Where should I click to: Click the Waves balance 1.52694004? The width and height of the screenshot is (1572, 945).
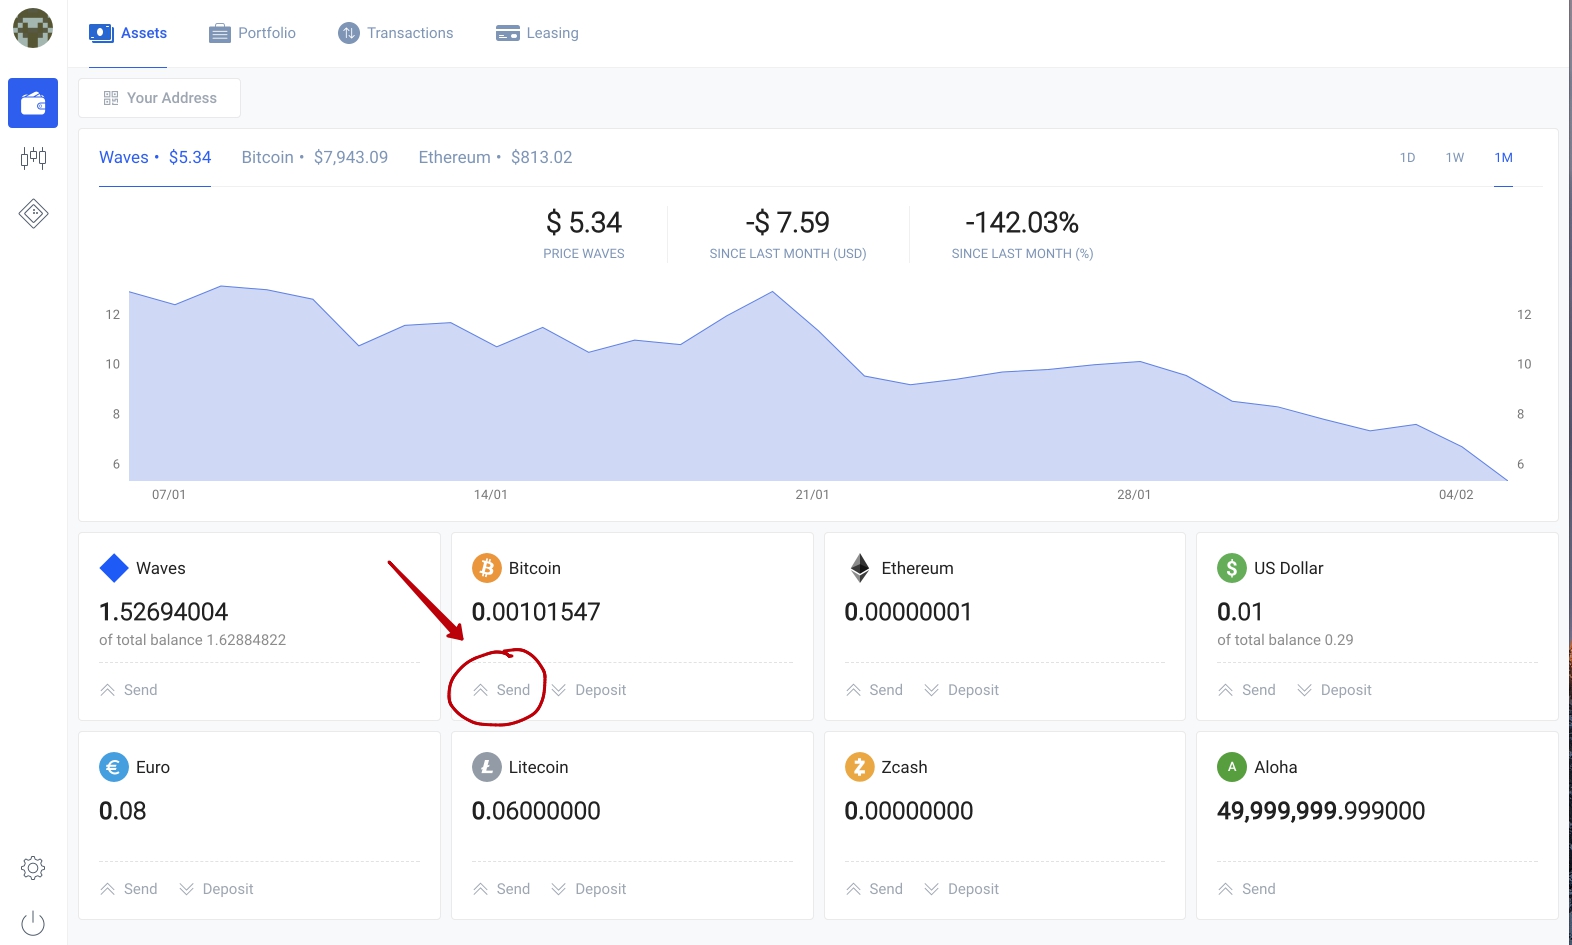click(164, 612)
